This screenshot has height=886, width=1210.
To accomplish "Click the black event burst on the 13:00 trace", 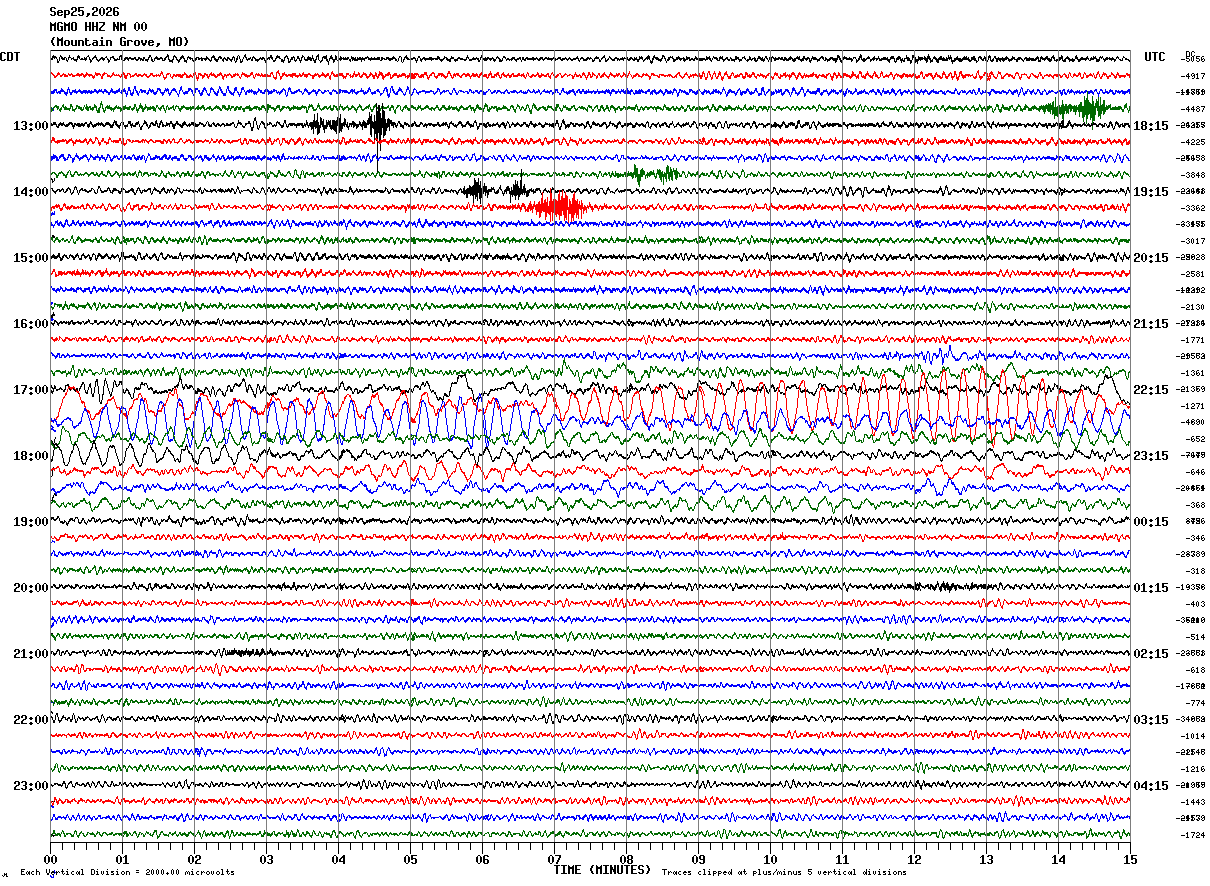I will pos(353,124).
